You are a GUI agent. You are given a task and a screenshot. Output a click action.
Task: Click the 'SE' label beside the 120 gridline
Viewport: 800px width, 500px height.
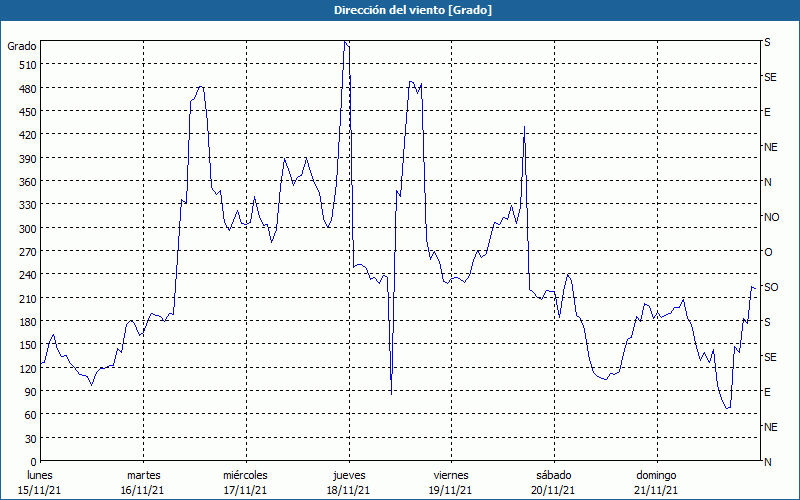[770, 357]
